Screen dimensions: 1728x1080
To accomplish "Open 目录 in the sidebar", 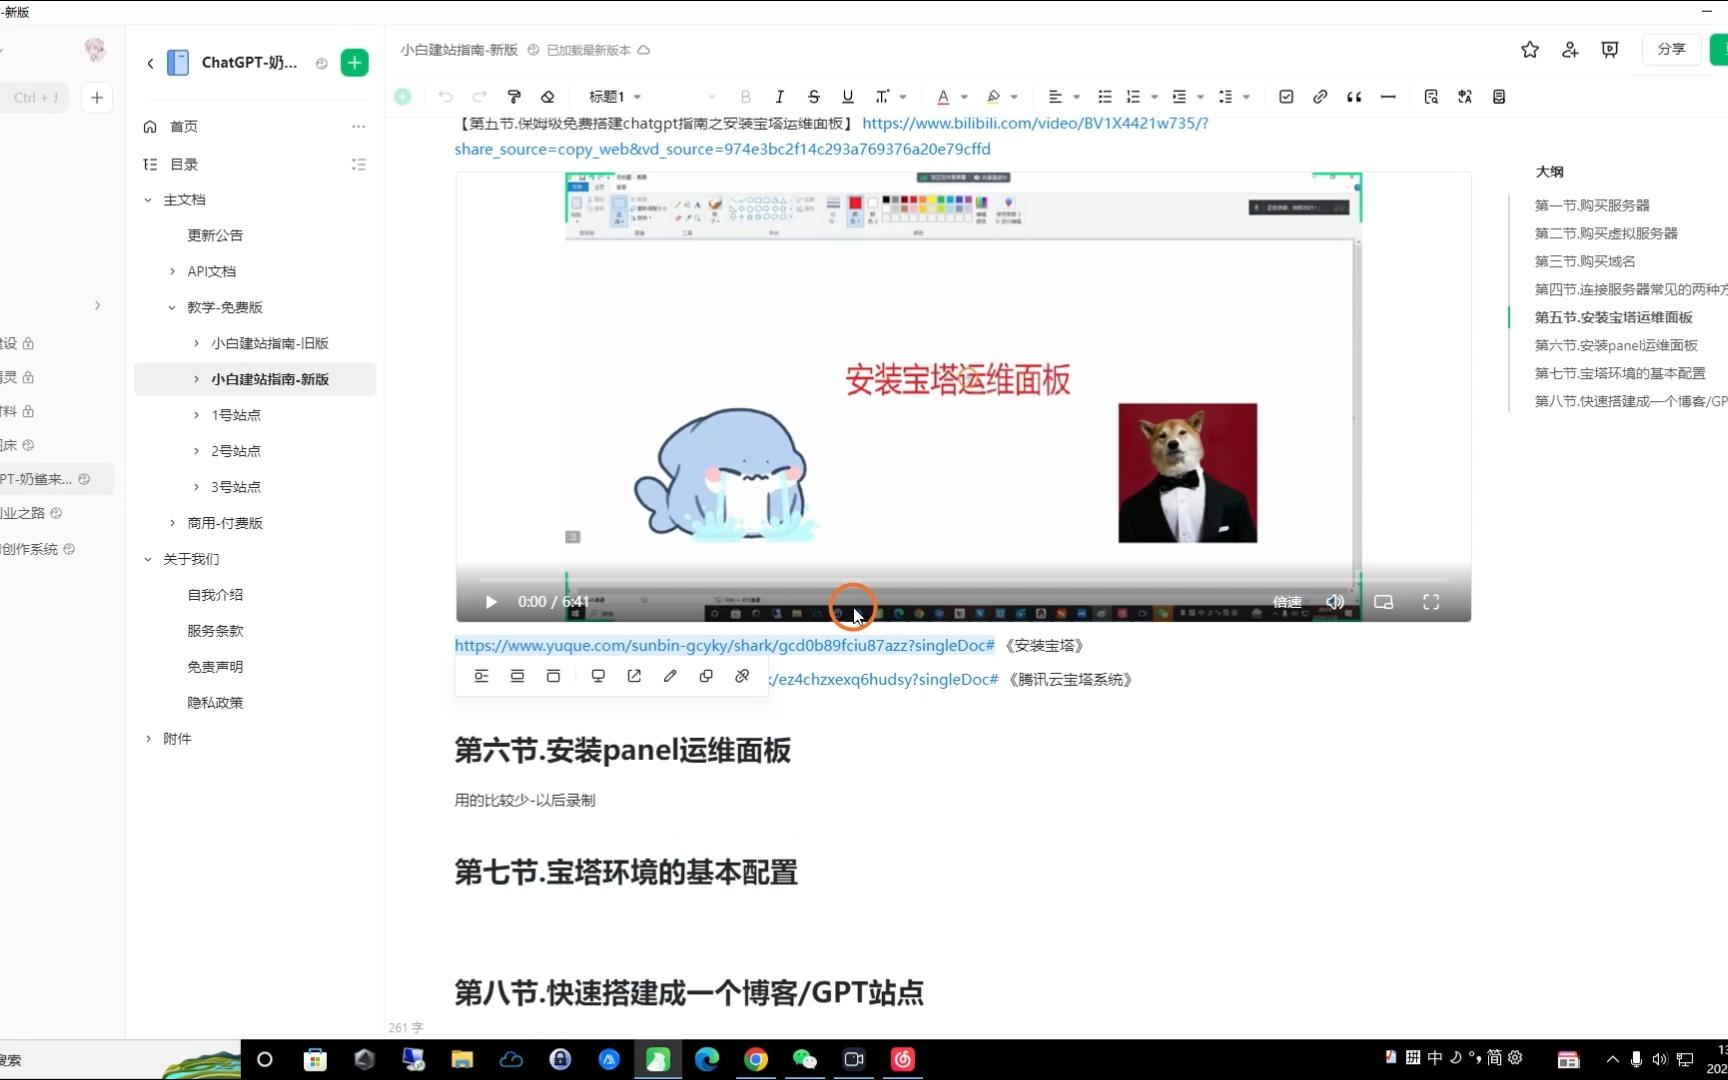I will tap(183, 165).
